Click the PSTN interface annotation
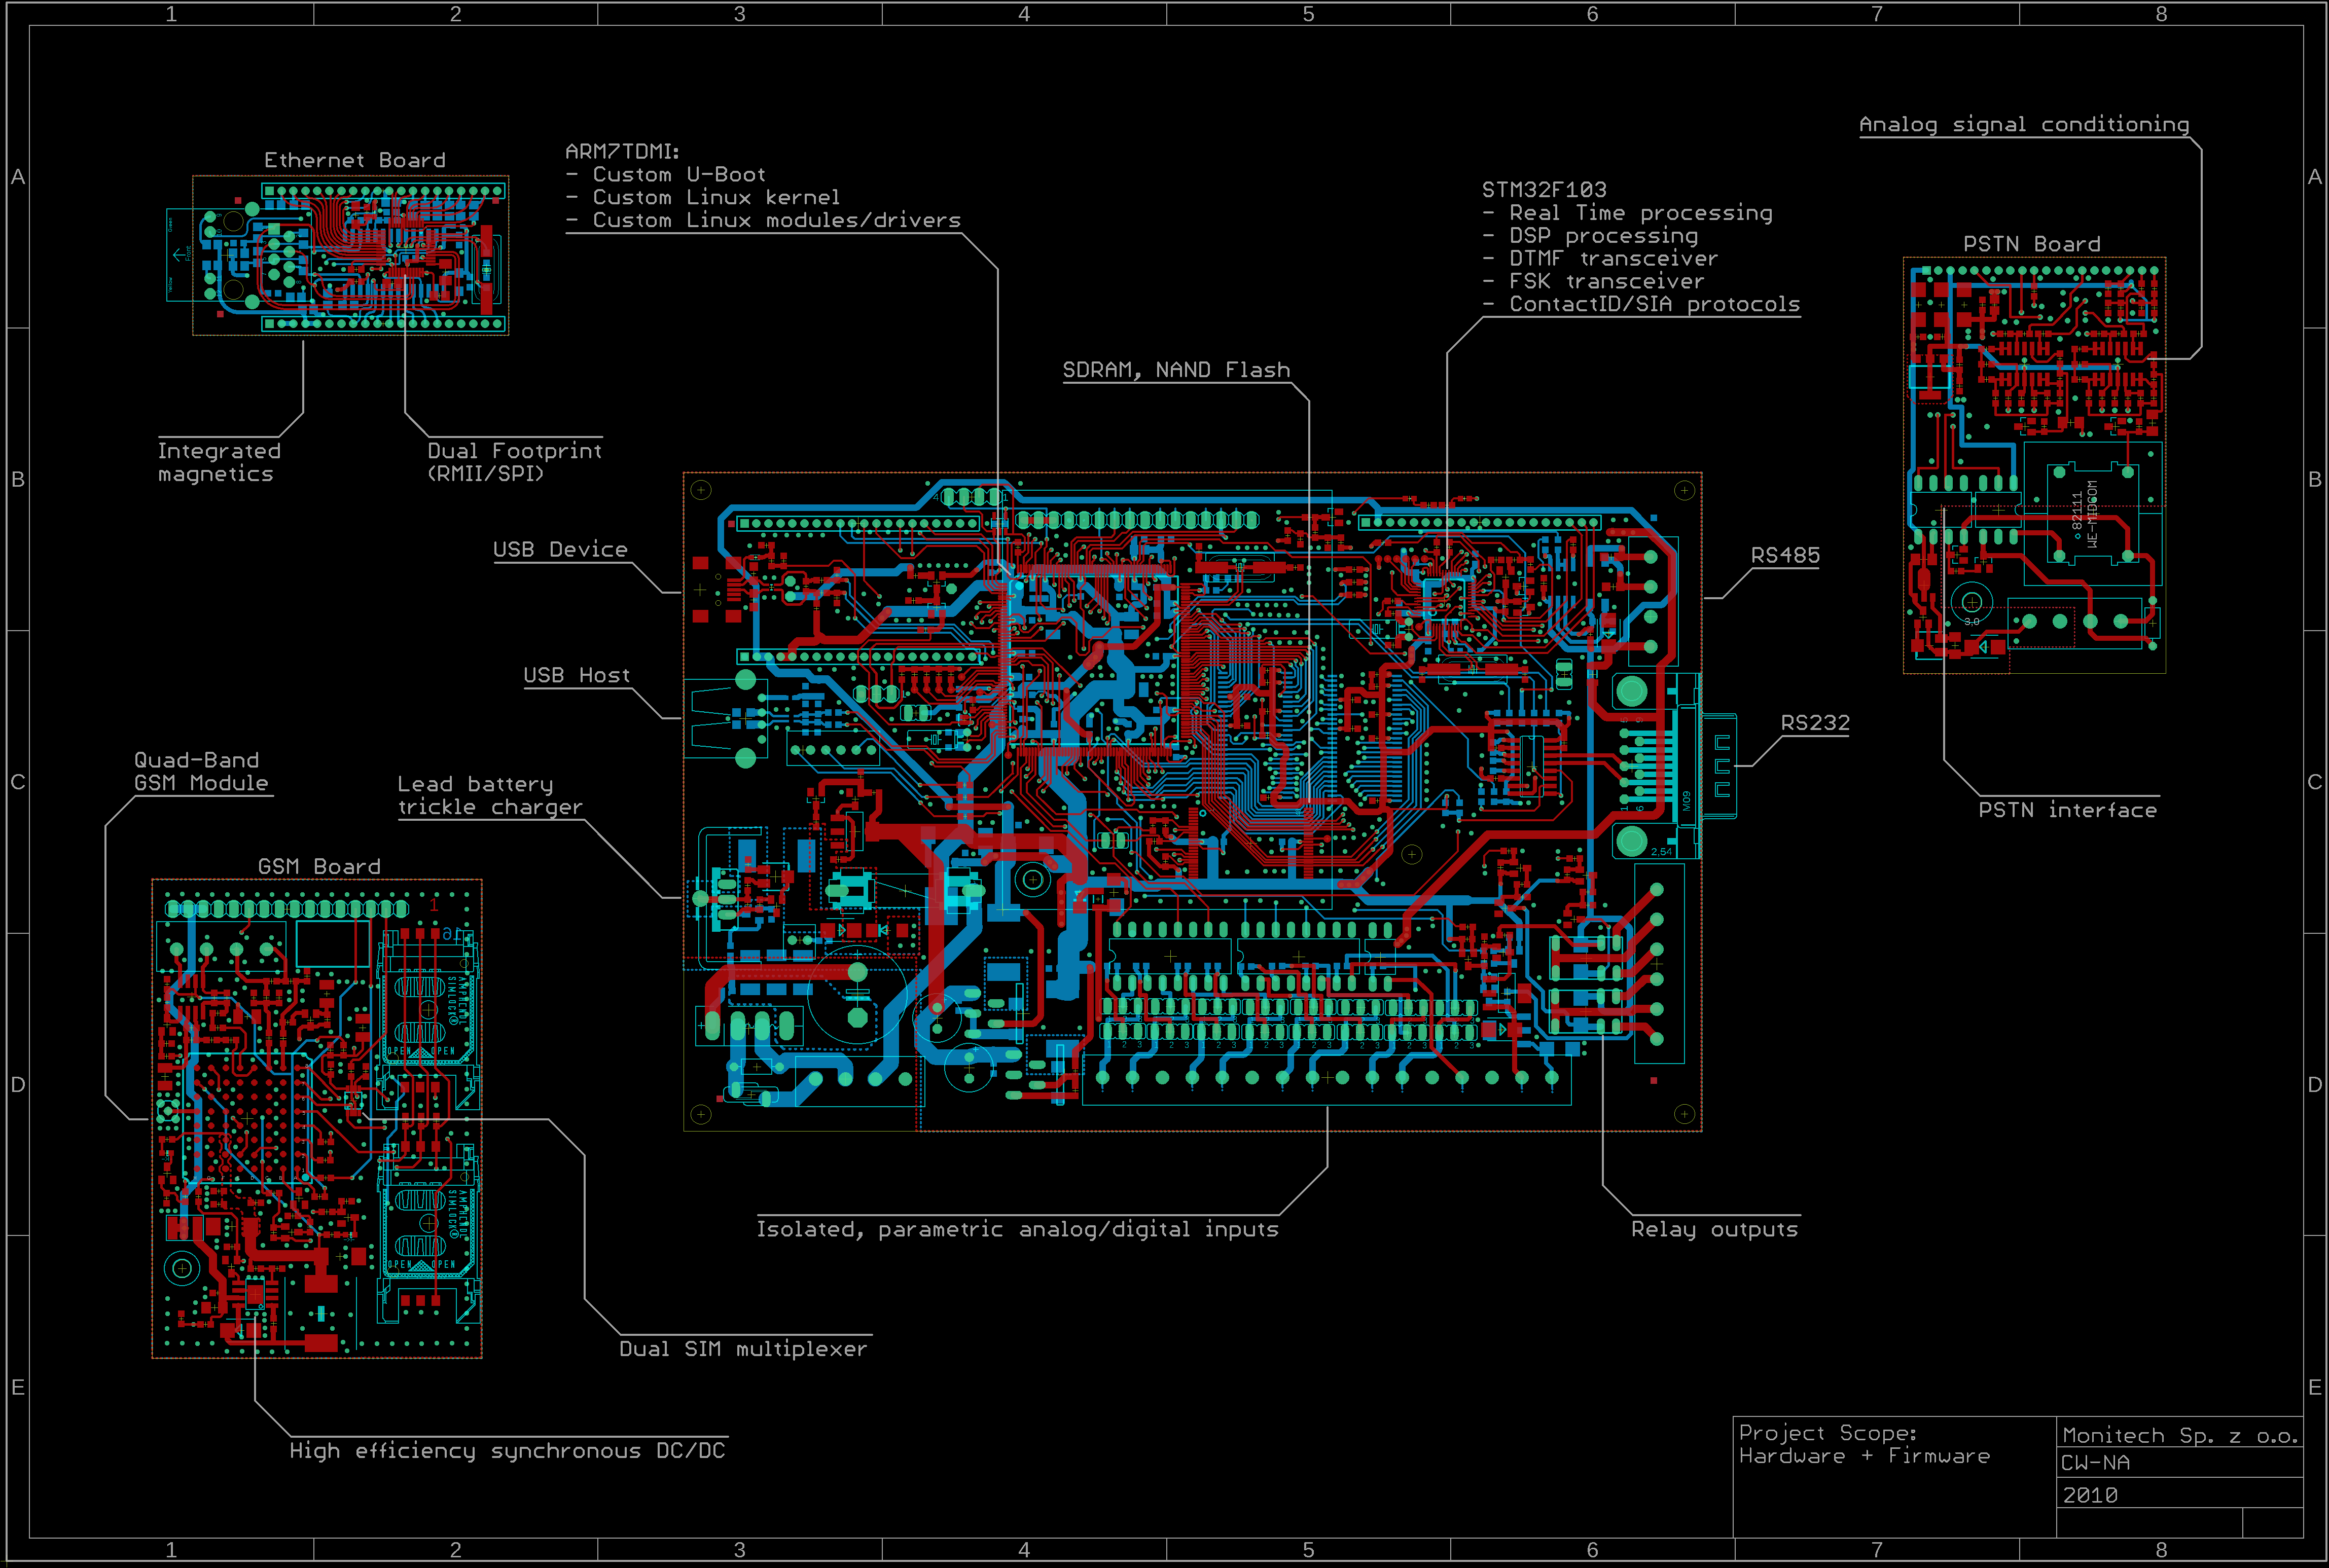The width and height of the screenshot is (2329, 1568). pyautogui.click(x=2067, y=809)
